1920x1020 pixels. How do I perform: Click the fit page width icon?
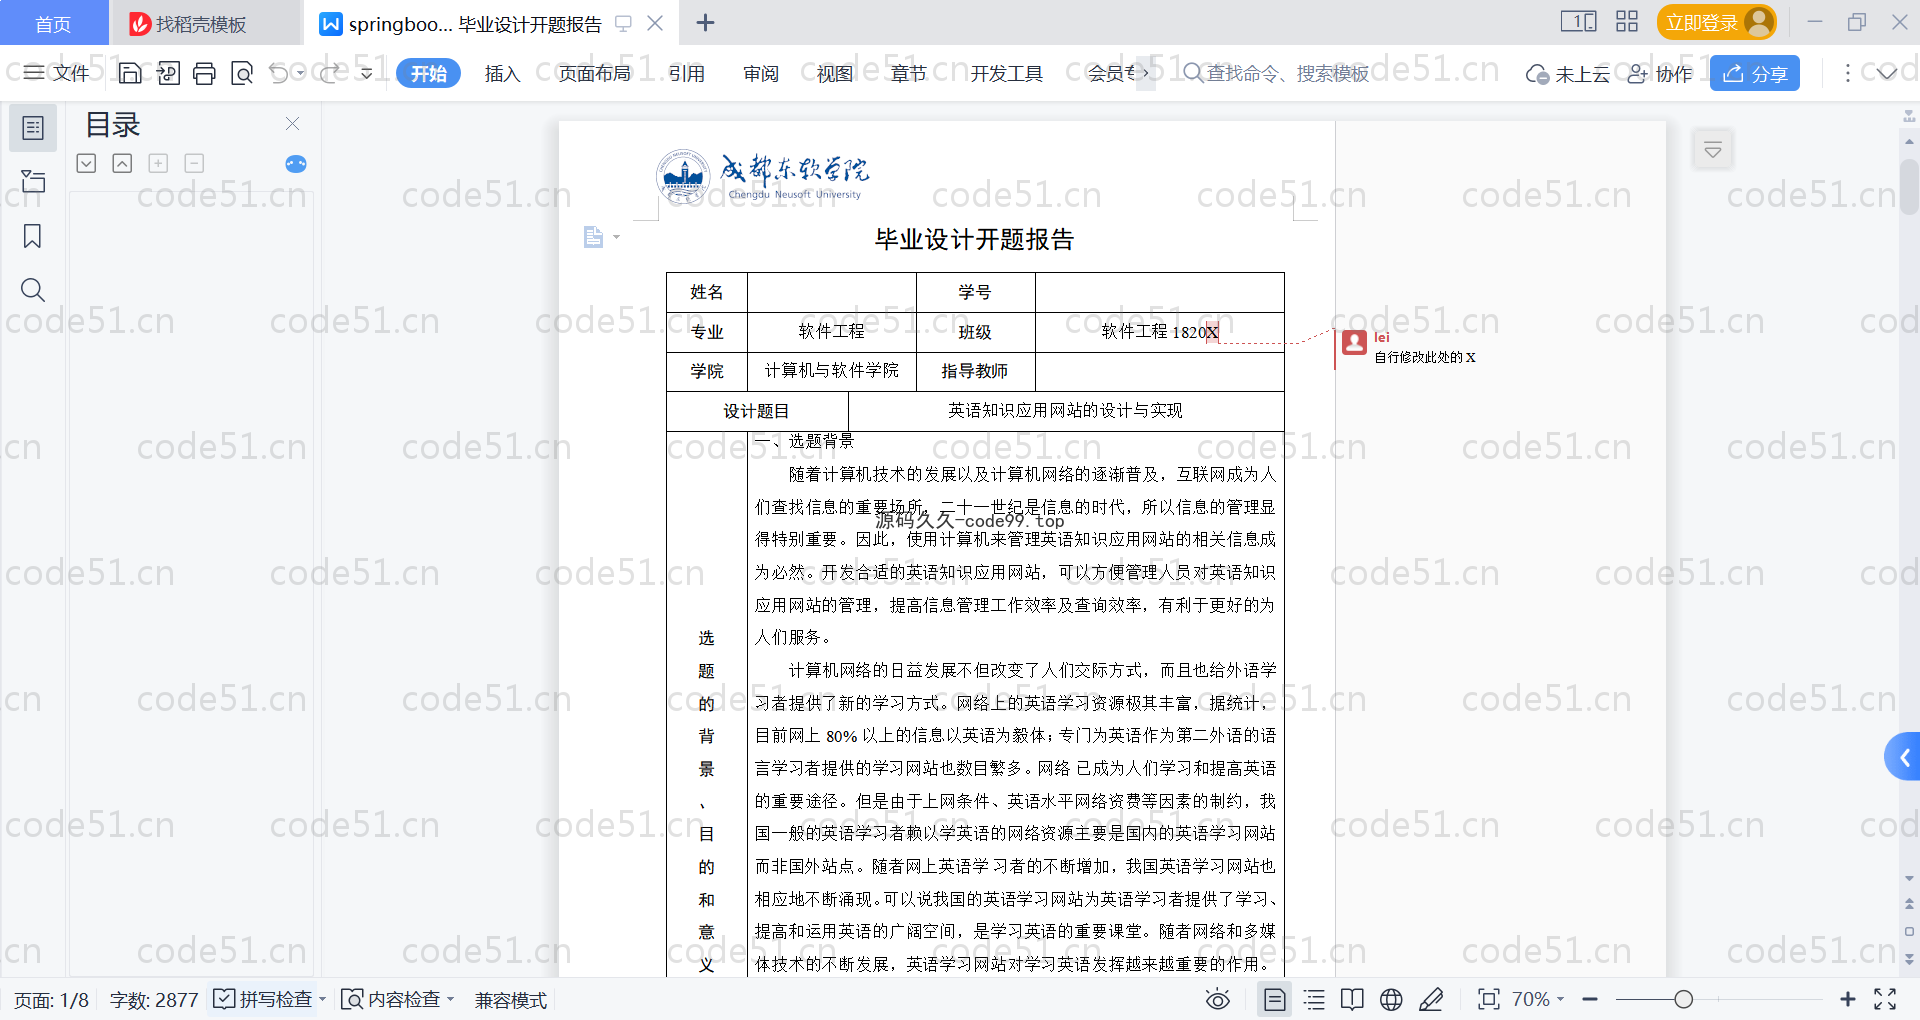[x=1489, y=999]
